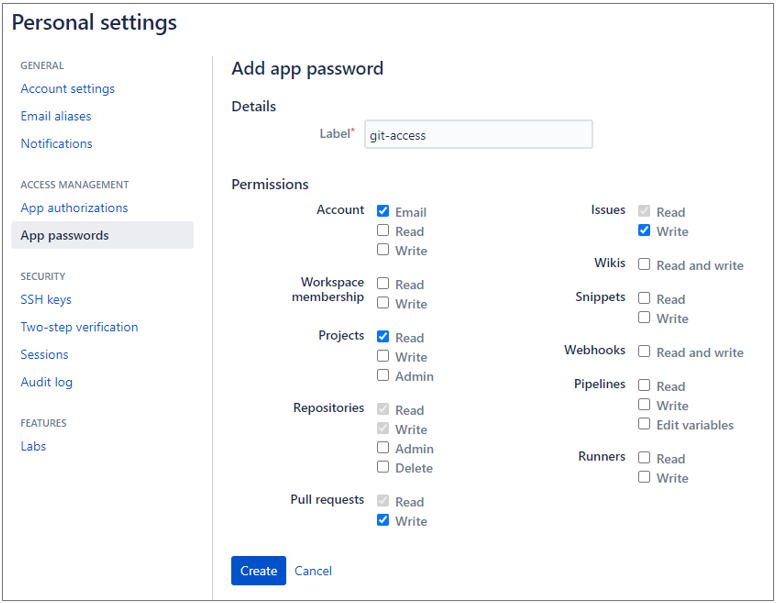The width and height of the screenshot is (777, 603).
Task: Open App authorizations
Action: pos(74,208)
